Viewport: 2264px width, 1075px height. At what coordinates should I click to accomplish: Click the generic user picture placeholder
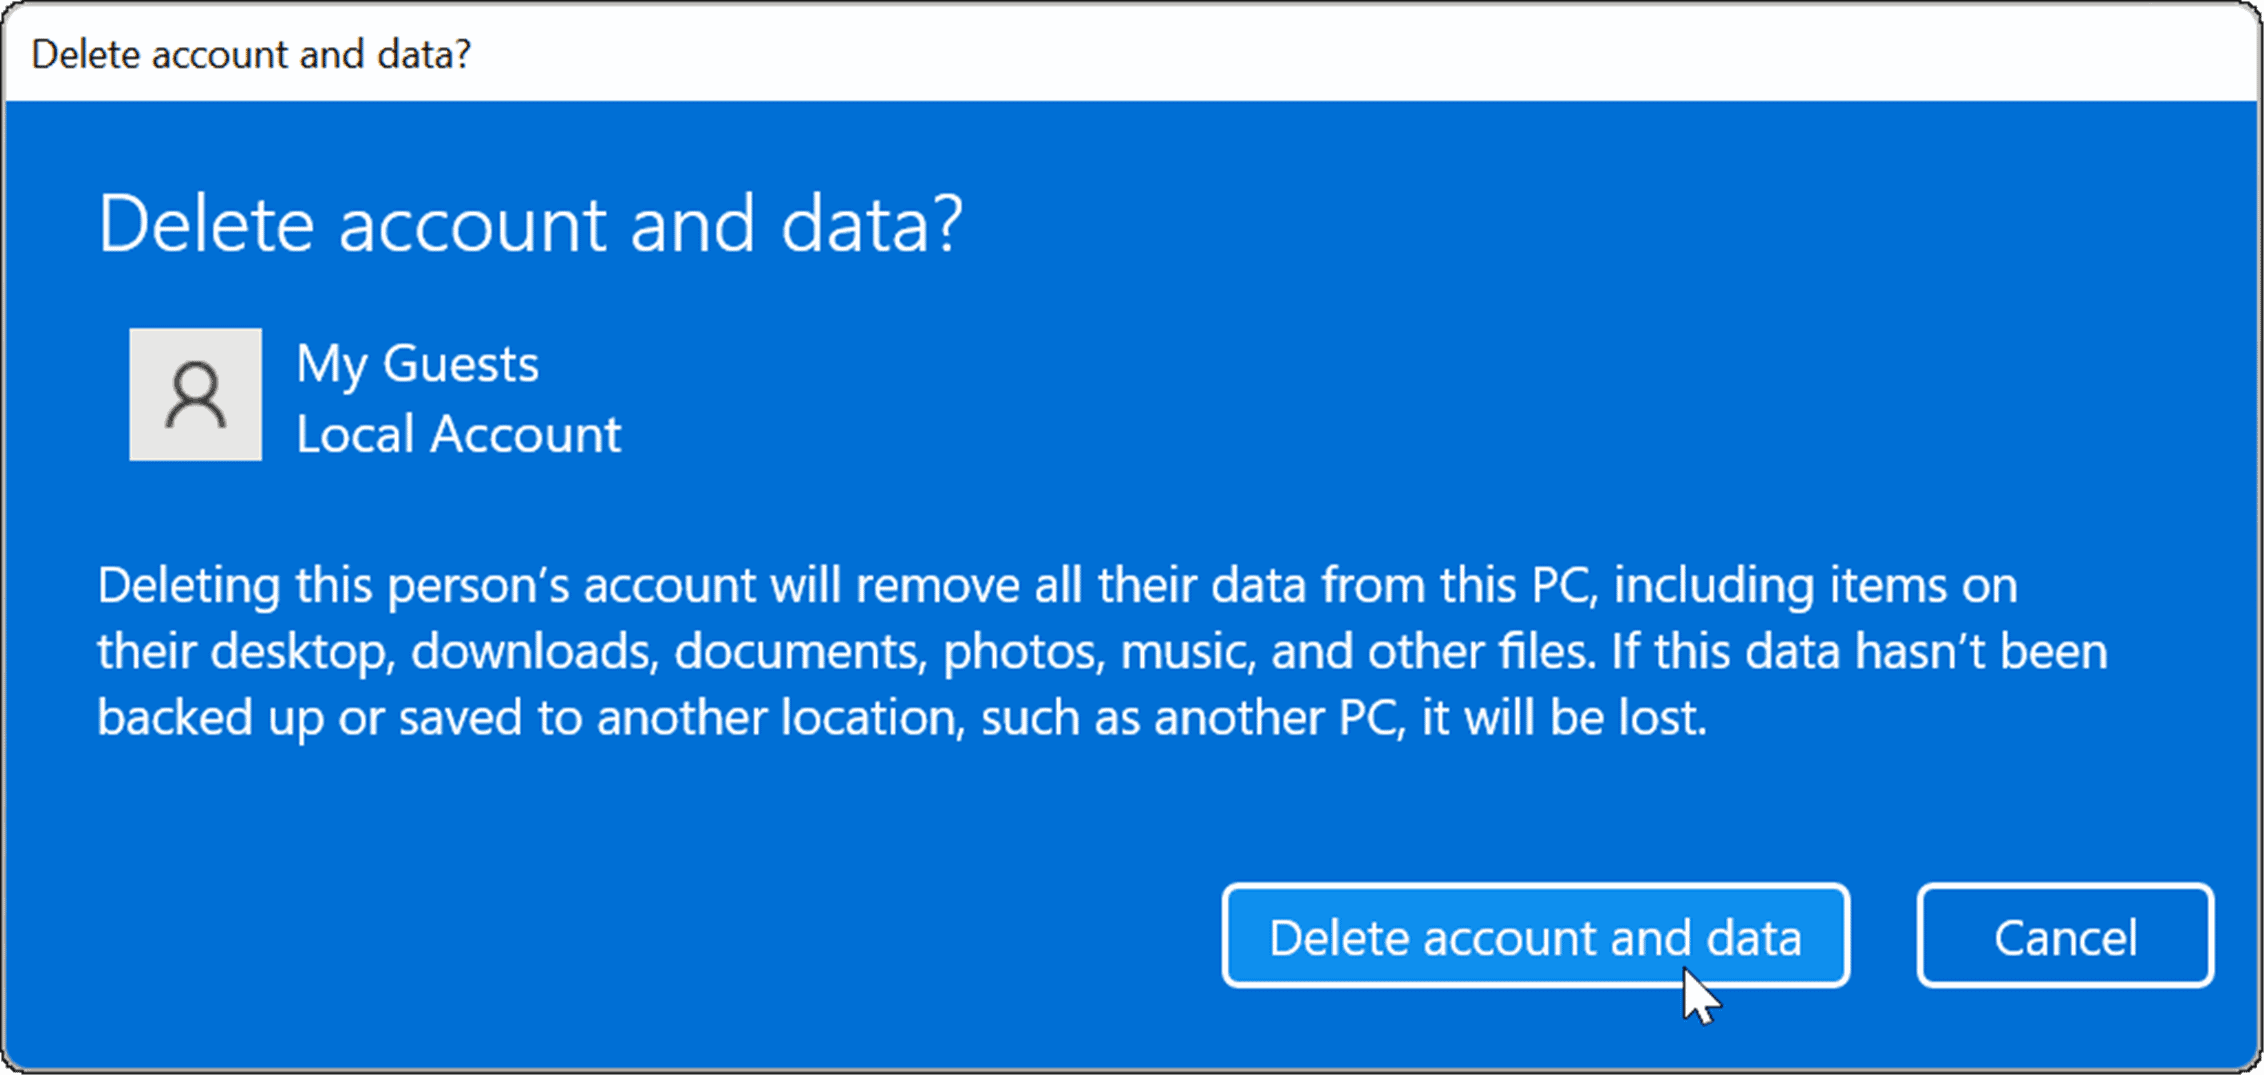point(194,395)
